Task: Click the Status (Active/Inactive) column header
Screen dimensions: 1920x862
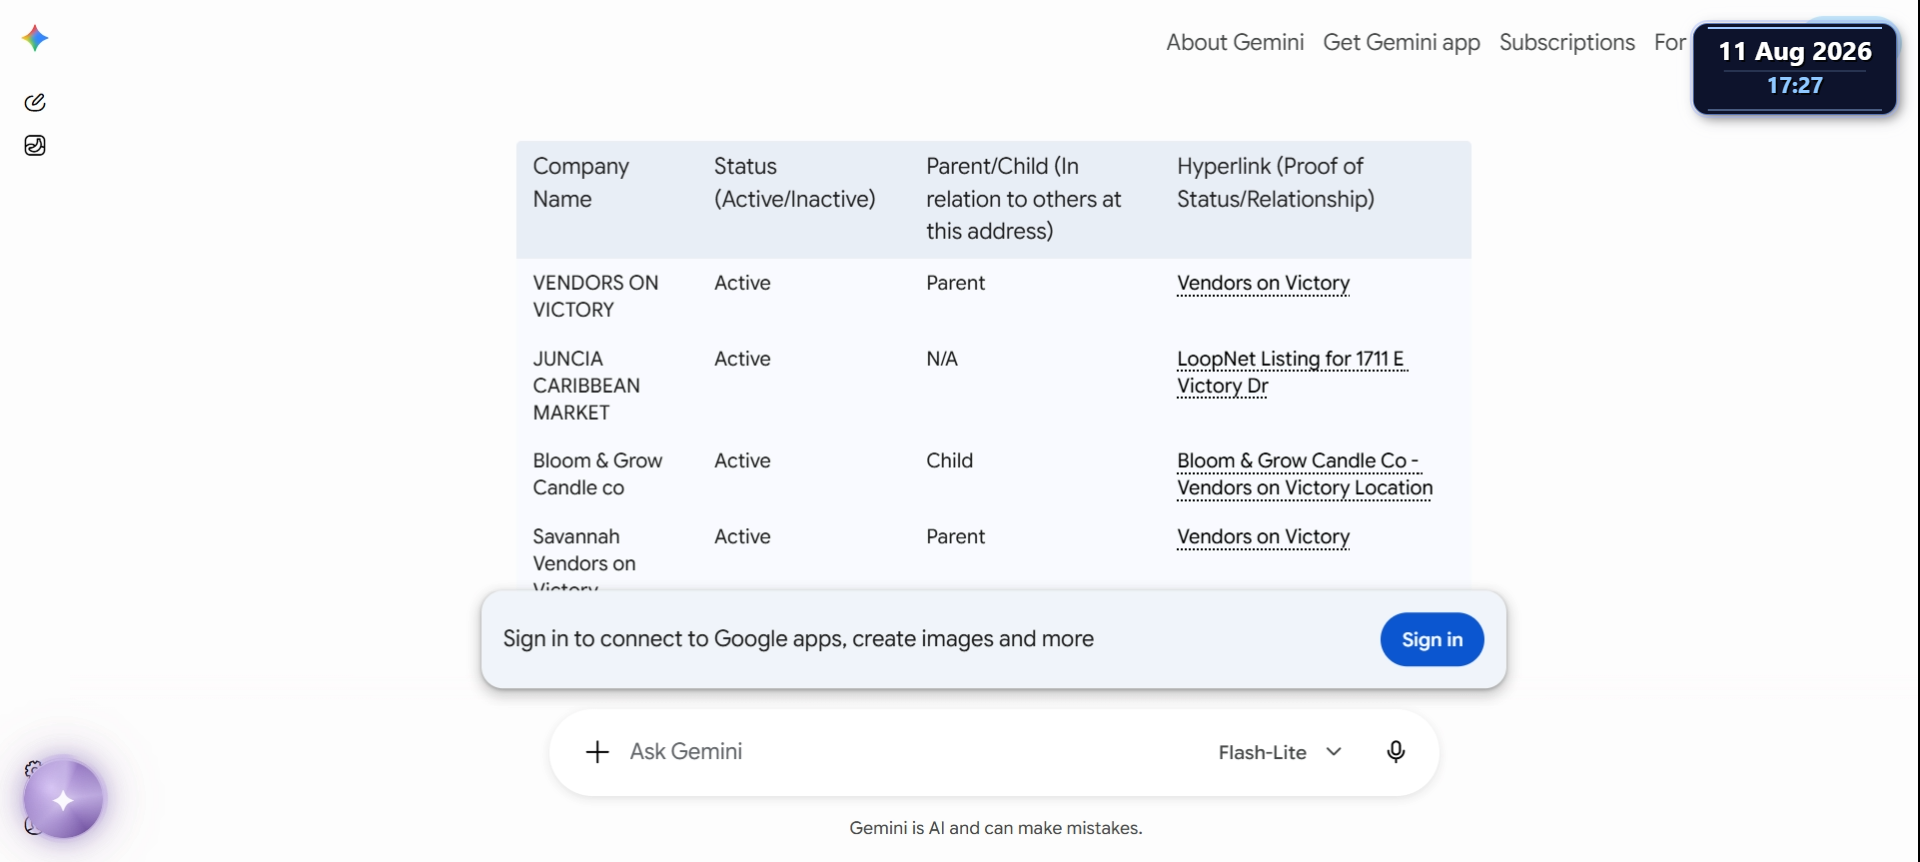Action: pyautogui.click(x=794, y=182)
